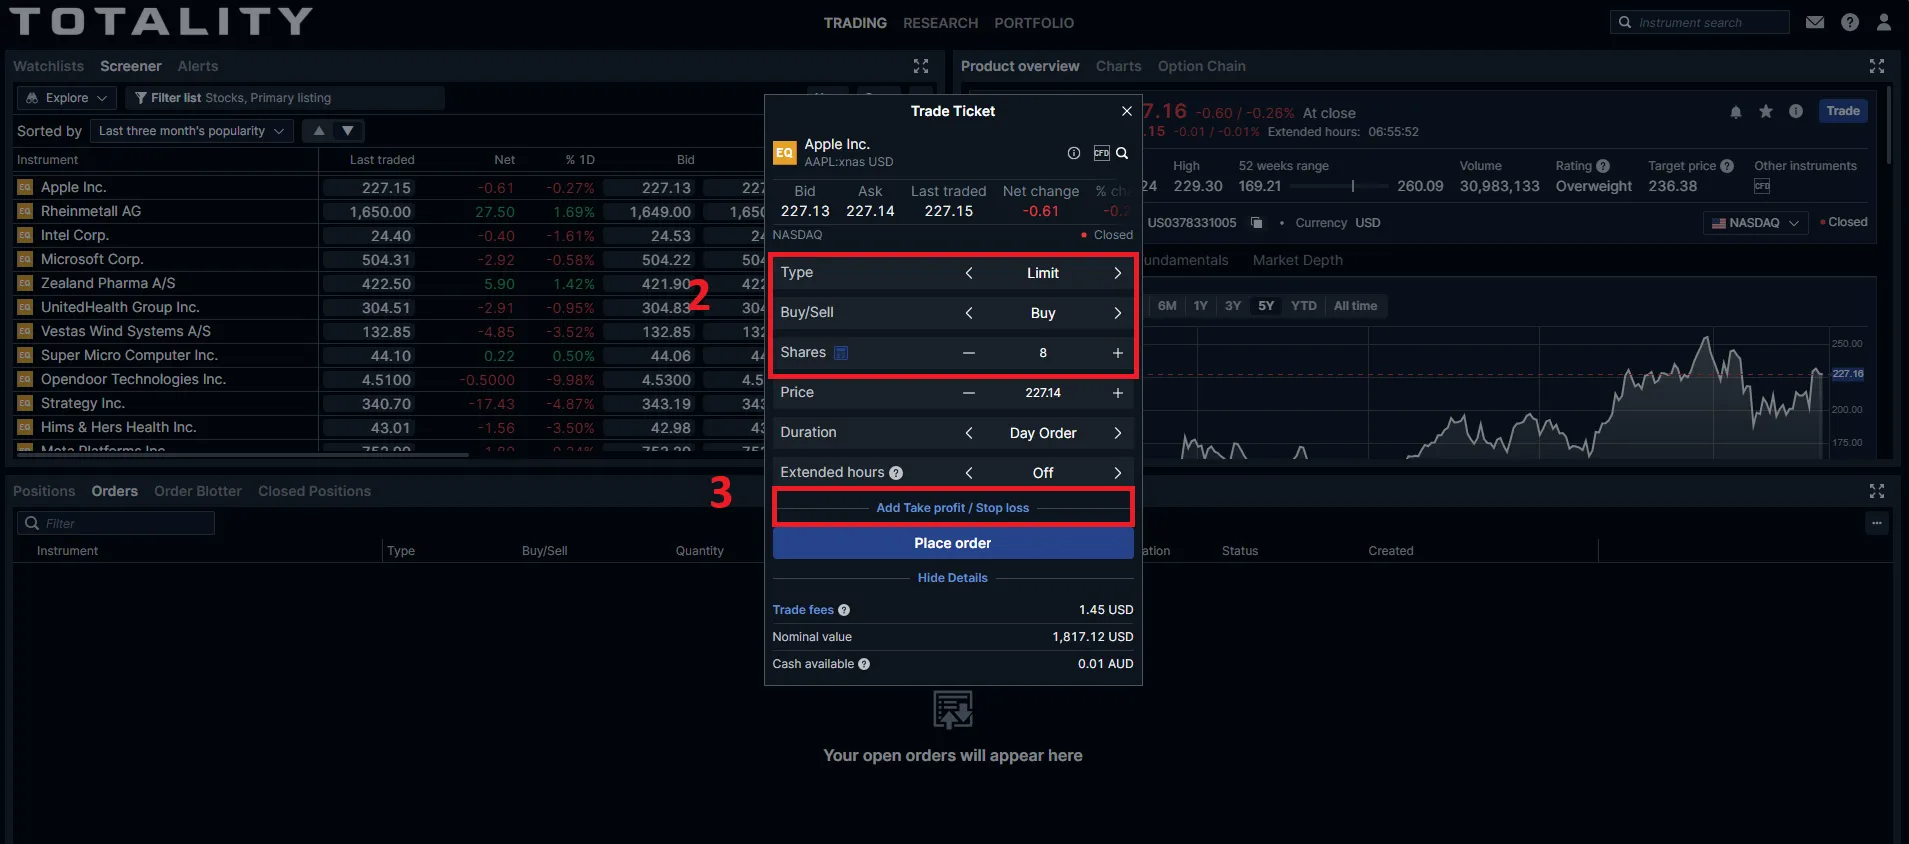Select the All time chart period

1355,306
